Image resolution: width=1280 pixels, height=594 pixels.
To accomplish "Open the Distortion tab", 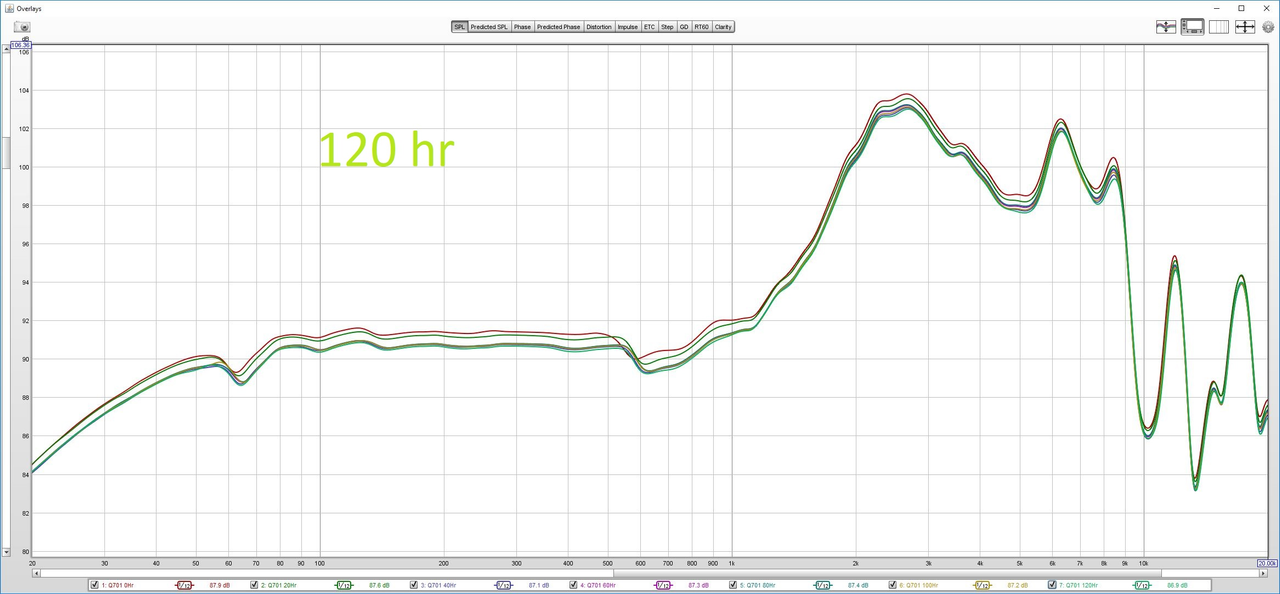I will coord(598,27).
